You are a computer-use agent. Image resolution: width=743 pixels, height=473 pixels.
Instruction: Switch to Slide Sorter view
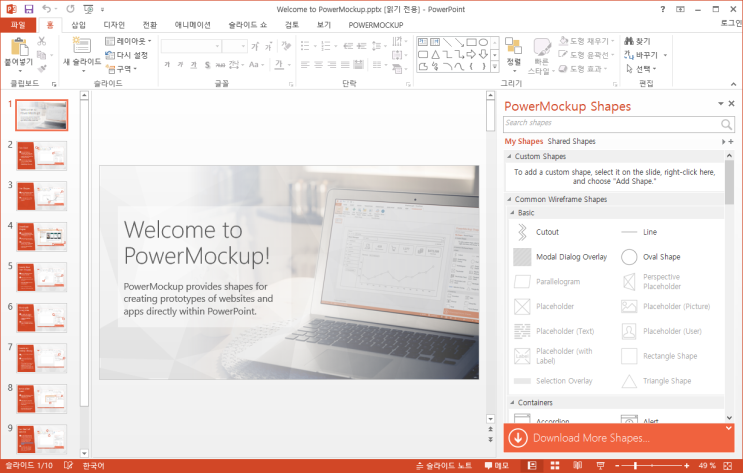pyautogui.click(x=554, y=465)
